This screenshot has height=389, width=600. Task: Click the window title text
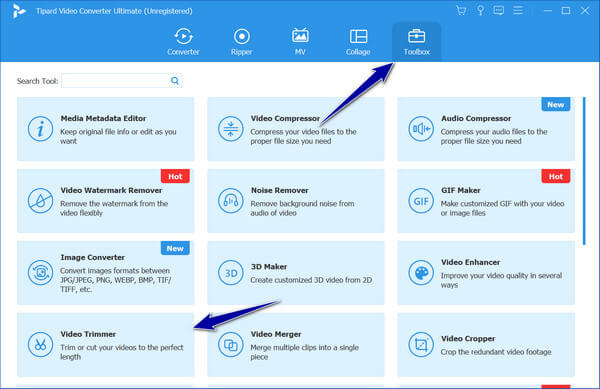pyautogui.click(x=114, y=11)
